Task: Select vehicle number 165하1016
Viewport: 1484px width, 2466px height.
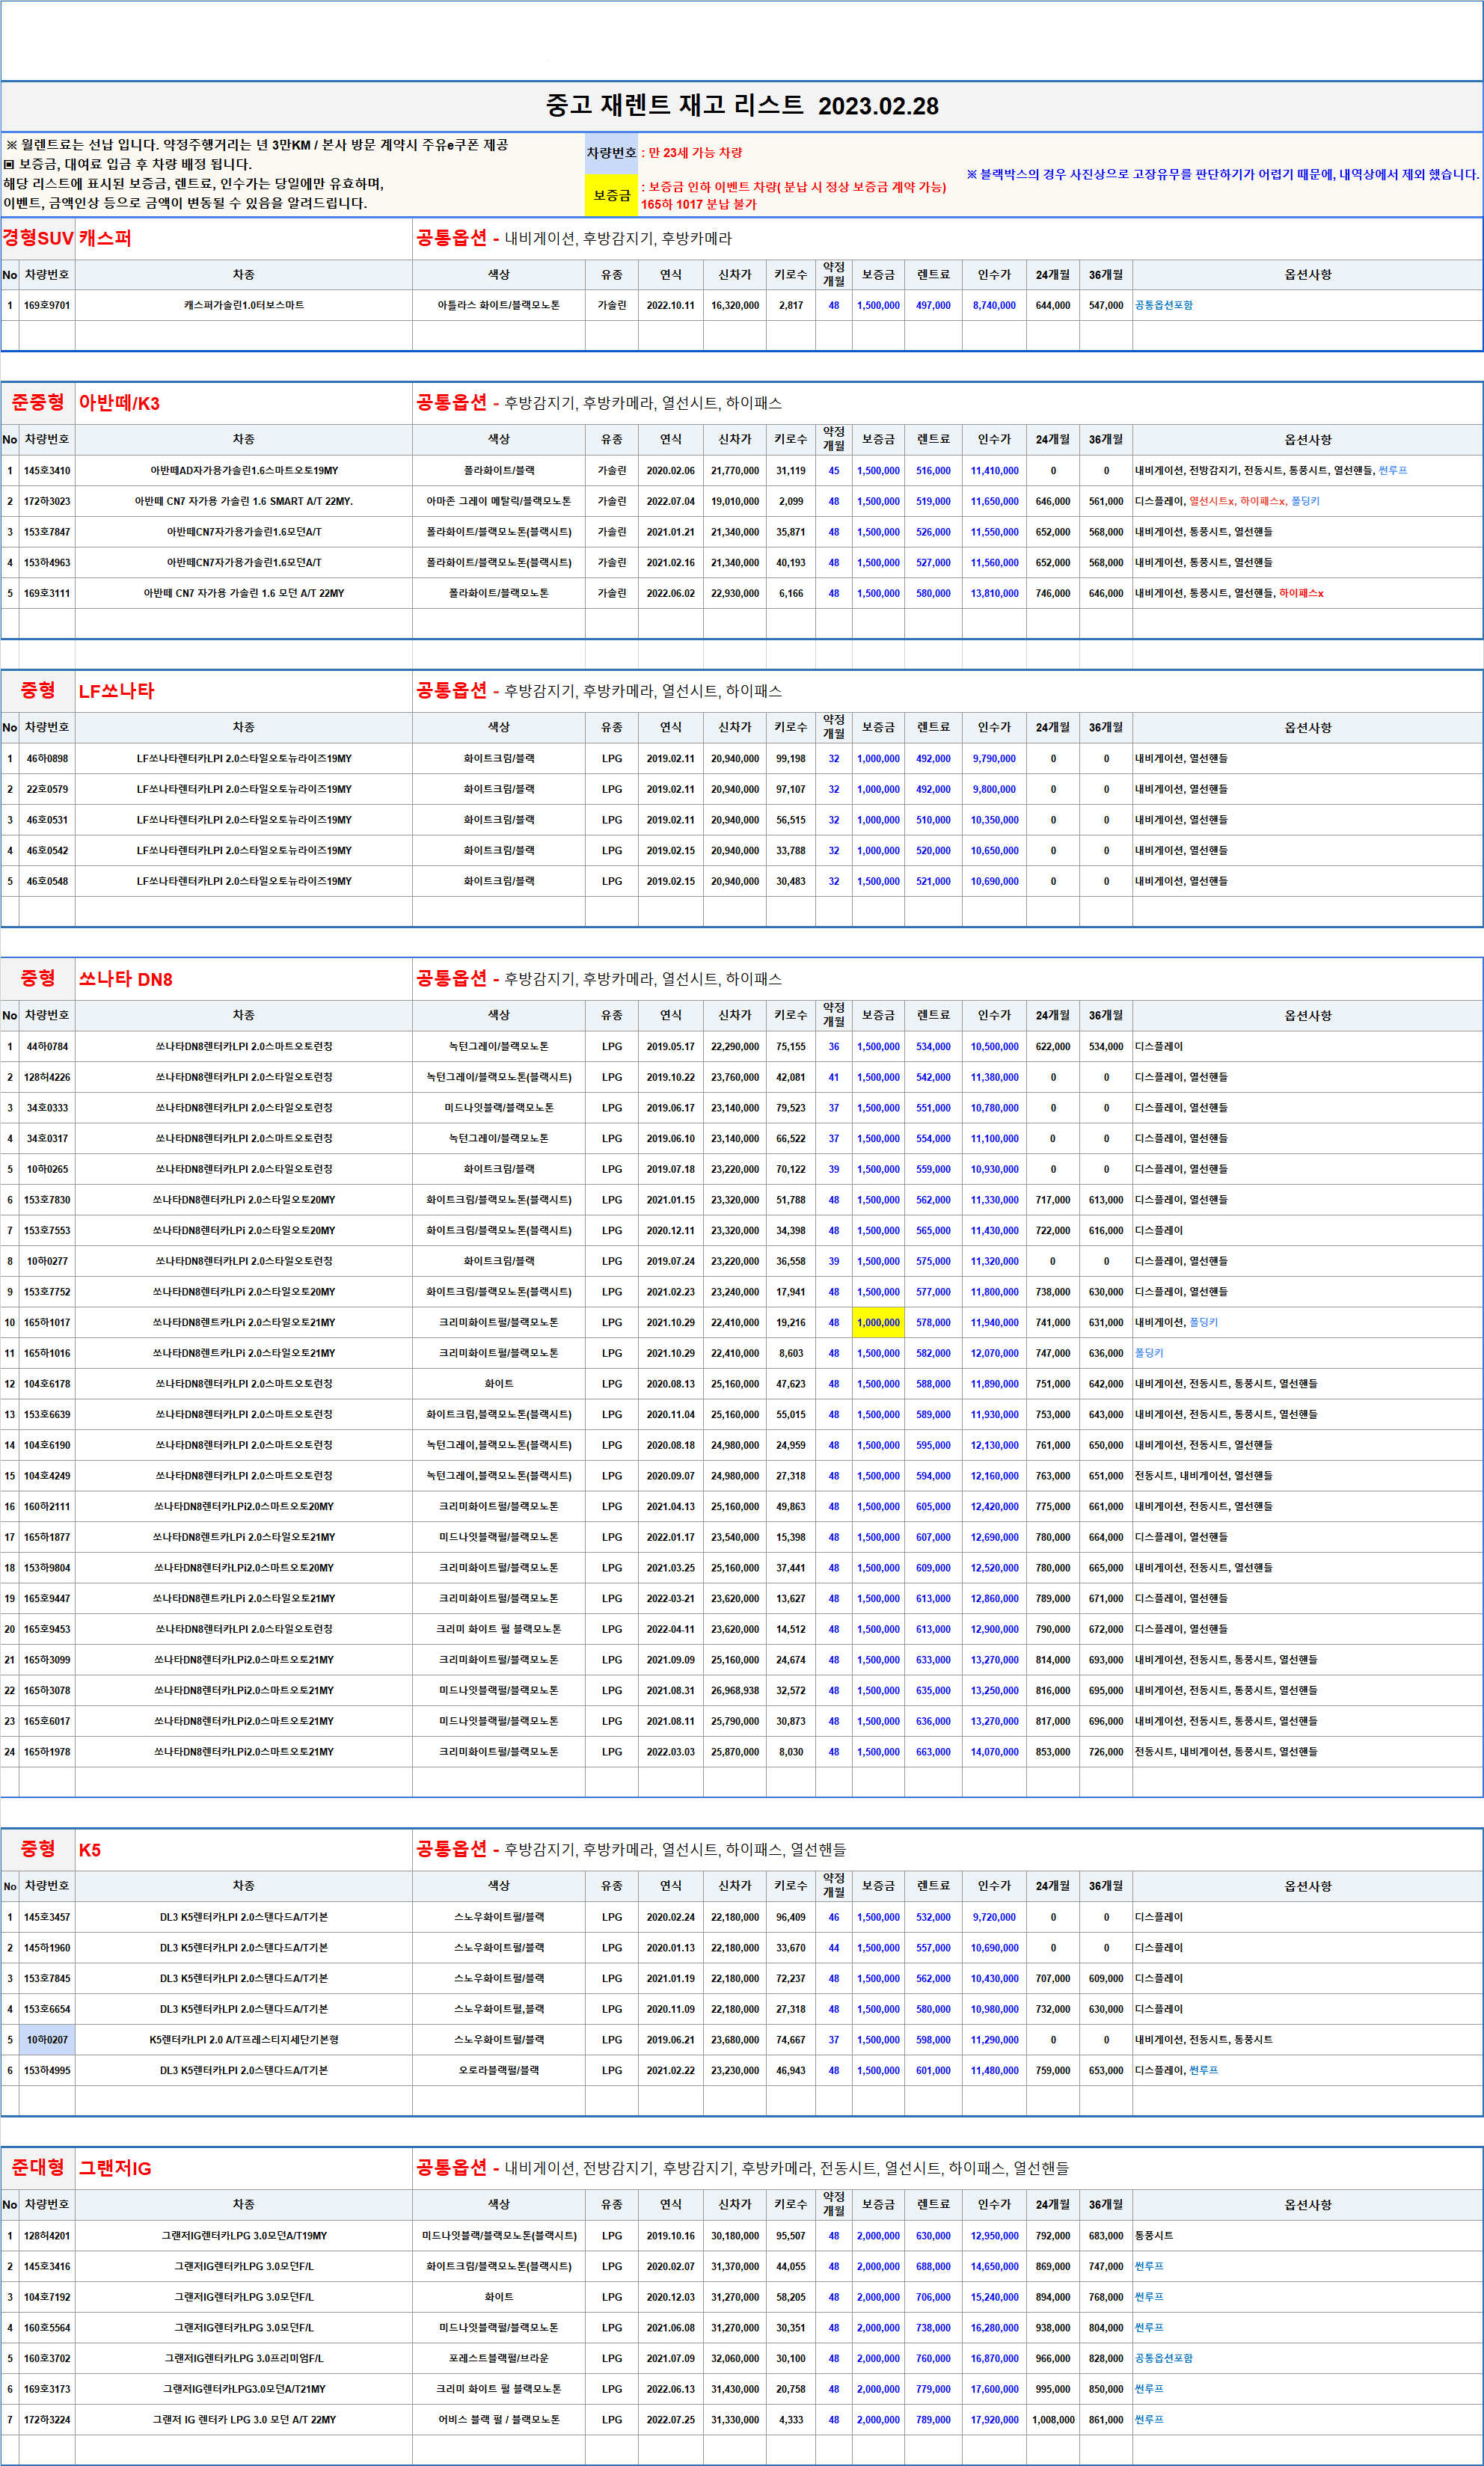Action: click(47, 1353)
